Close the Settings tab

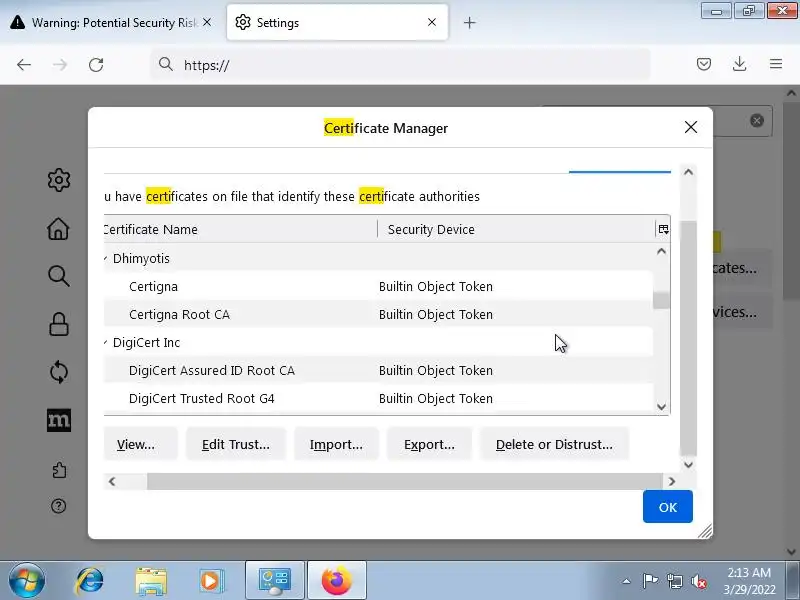[432, 22]
